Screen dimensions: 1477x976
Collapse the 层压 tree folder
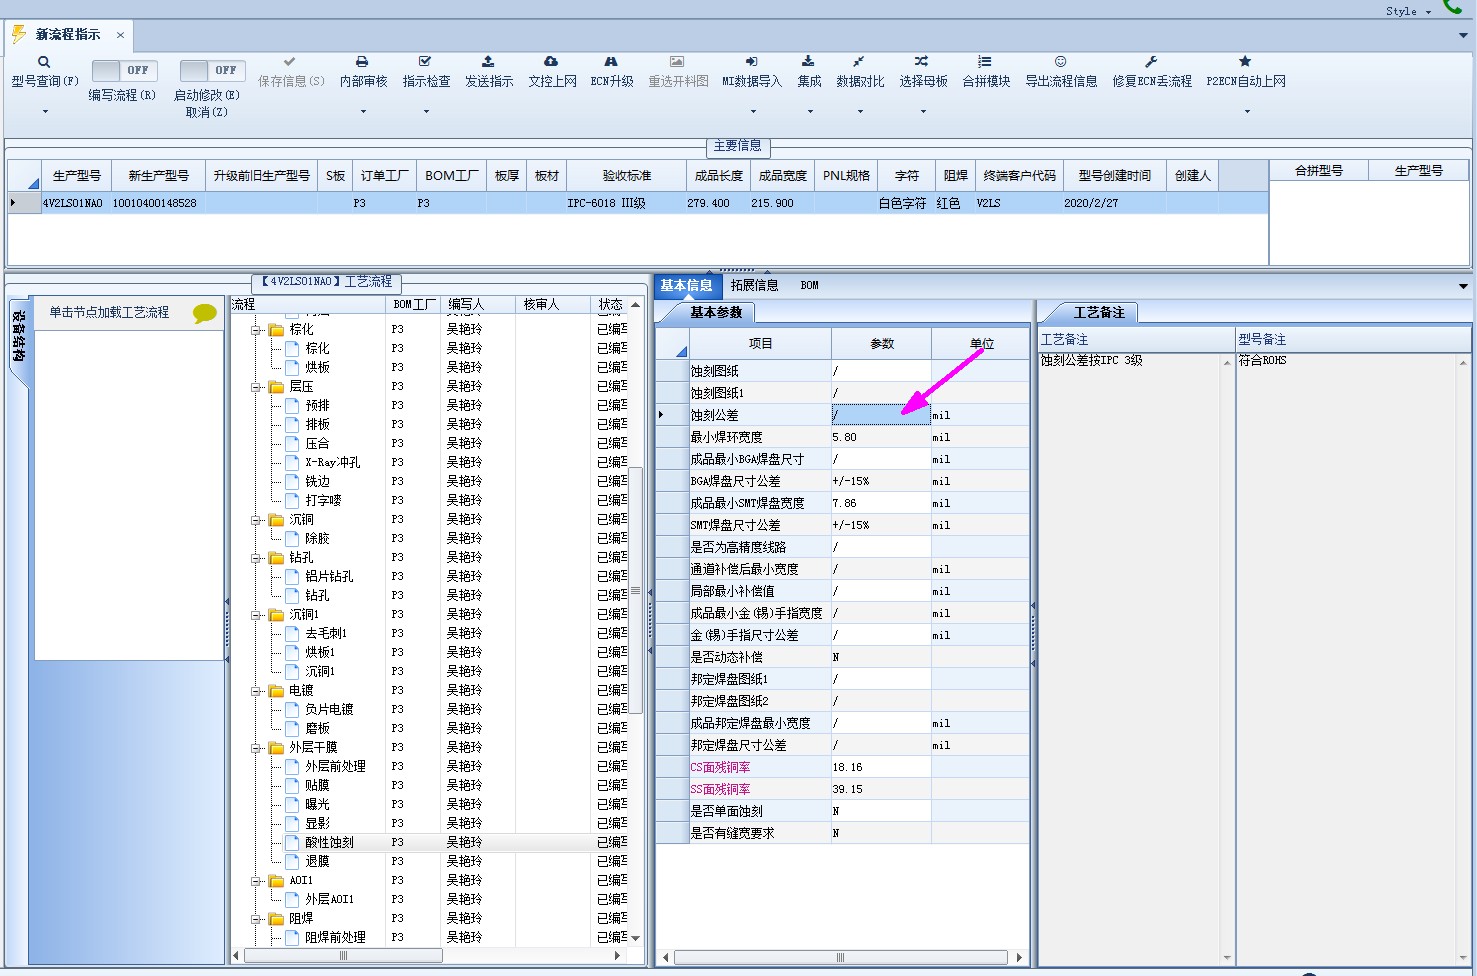(x=257, y=387)
